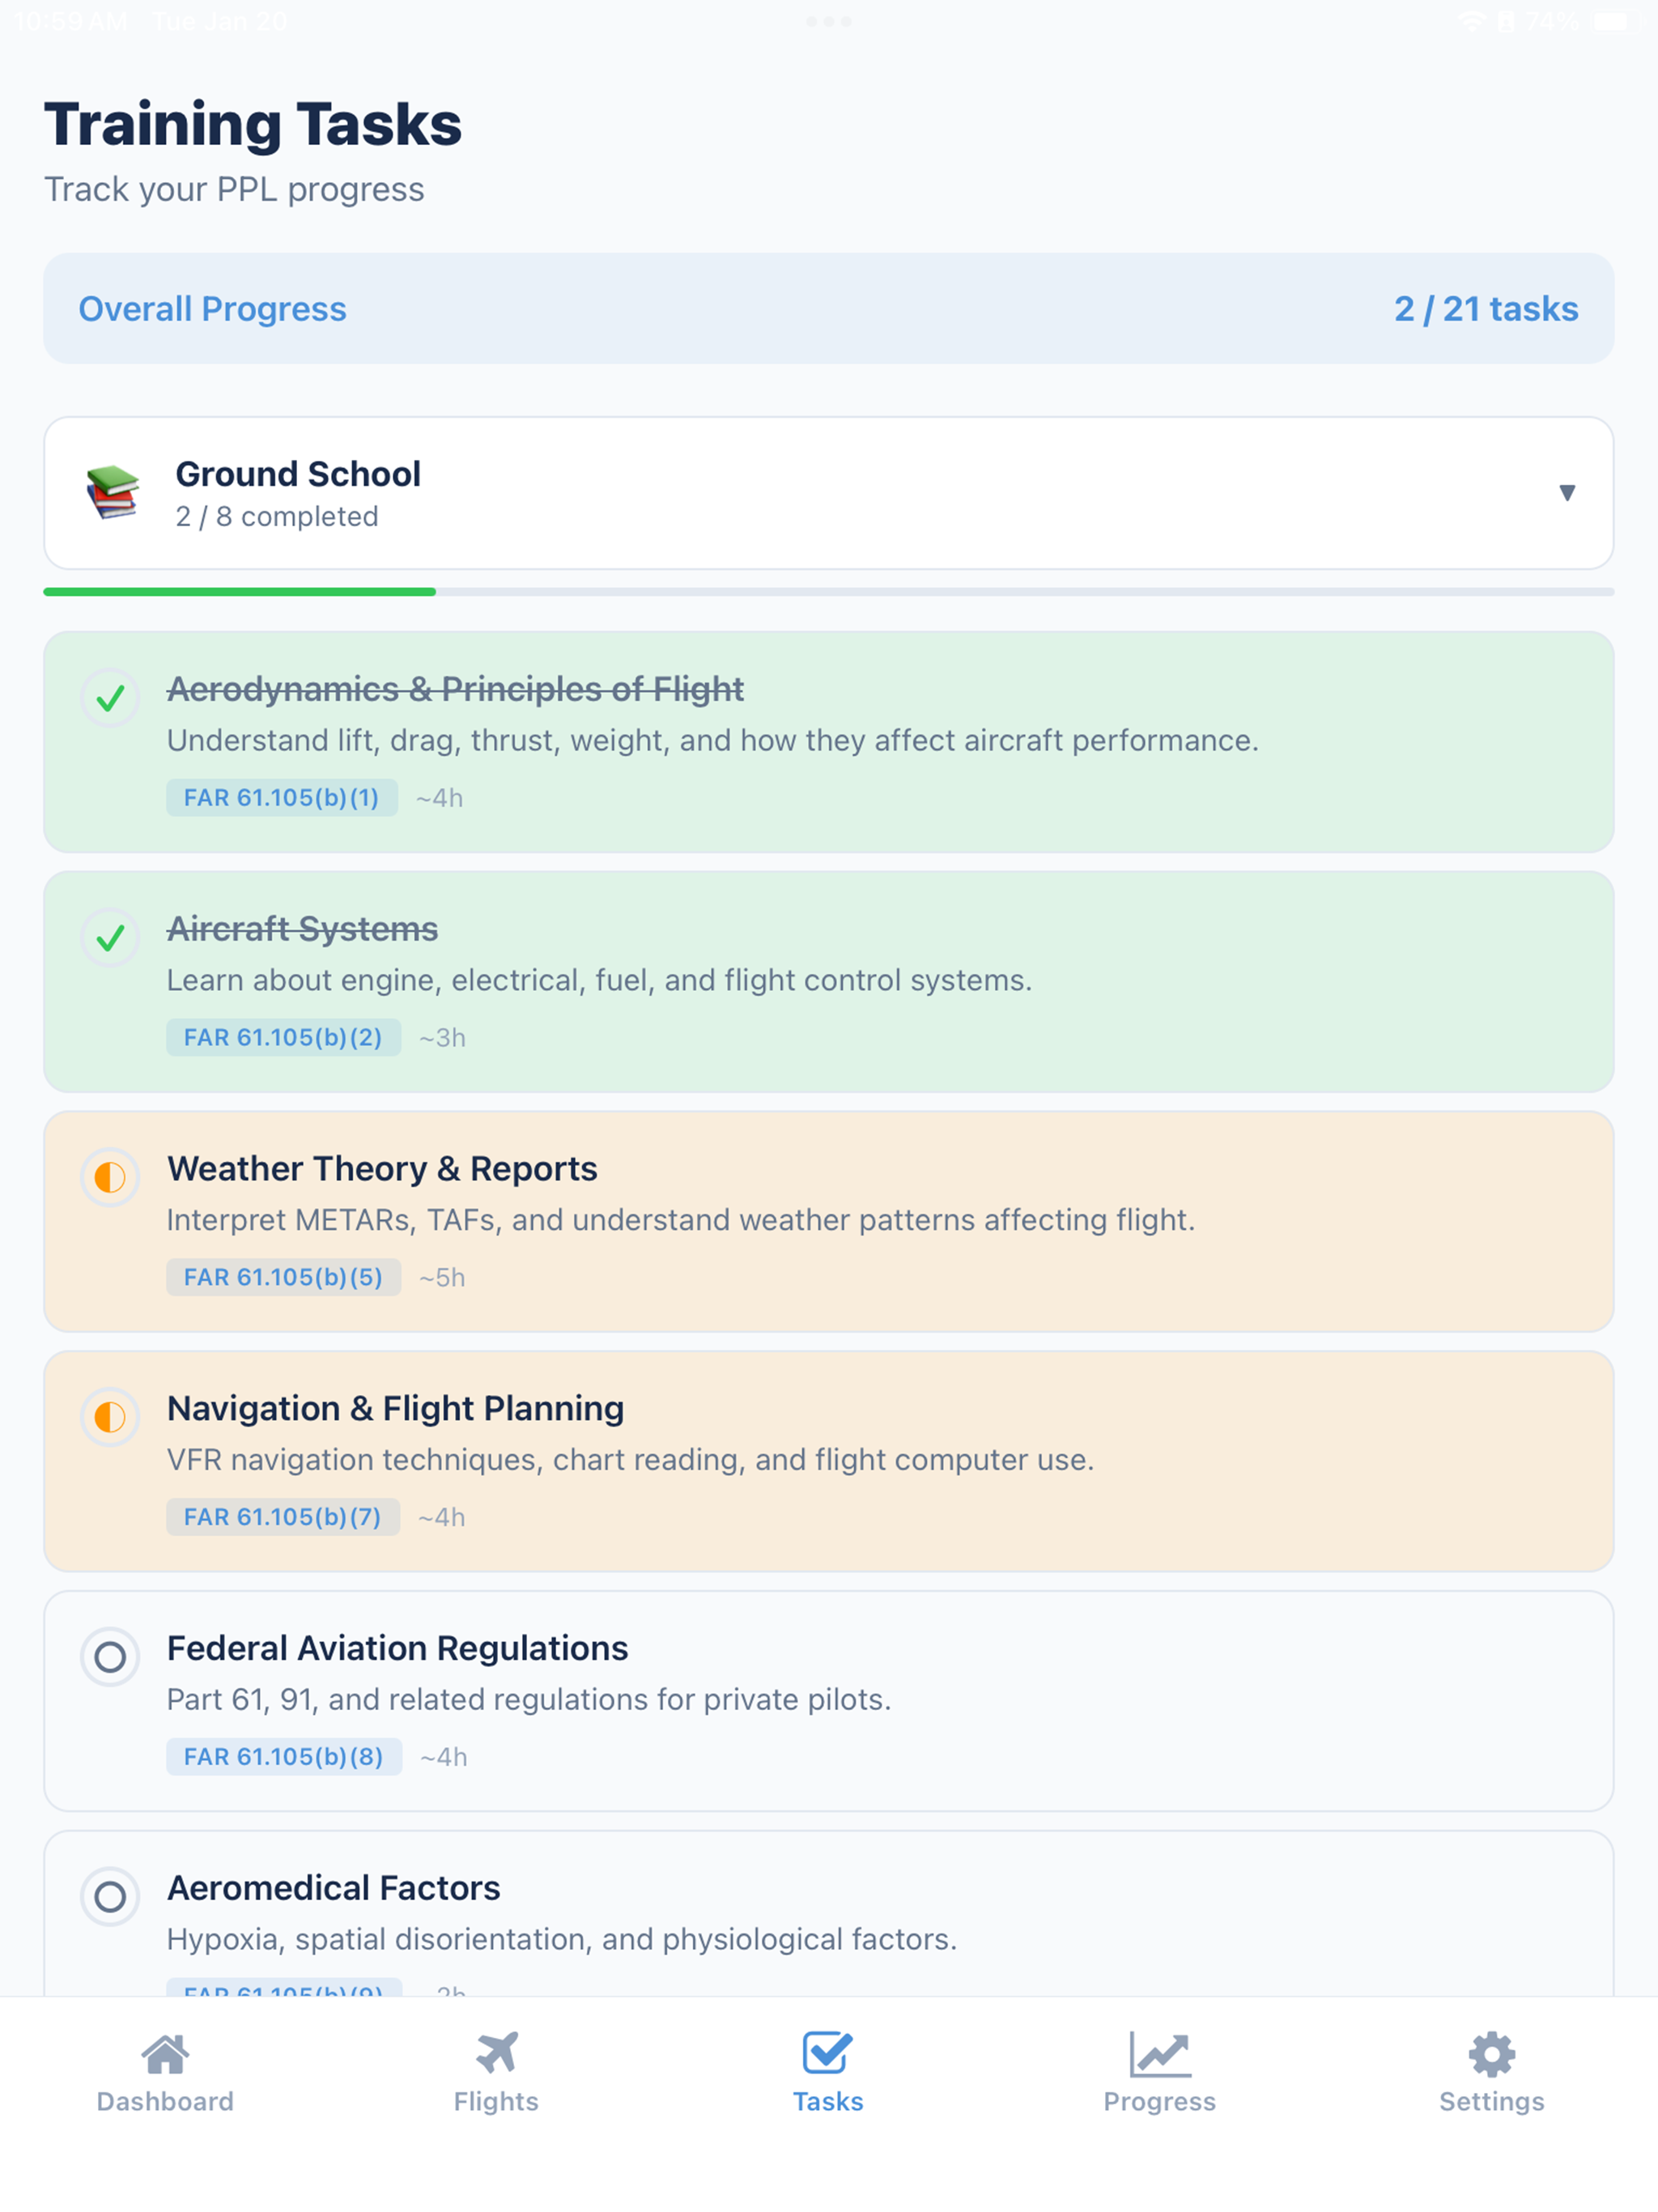Tap the Interpret METARs, TAFs description

[x=681, y=1220]
